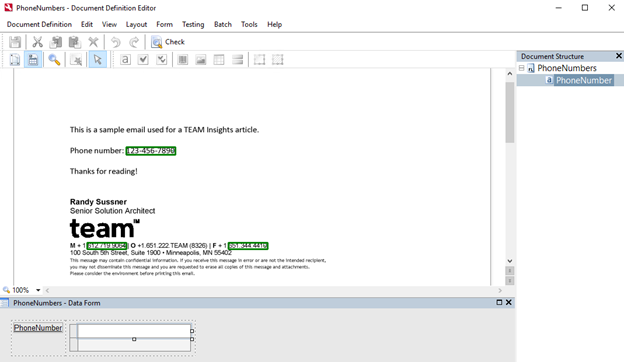Open the Tools menu
The width and height of the screenshot is (624, 362).
coord(249,24)
